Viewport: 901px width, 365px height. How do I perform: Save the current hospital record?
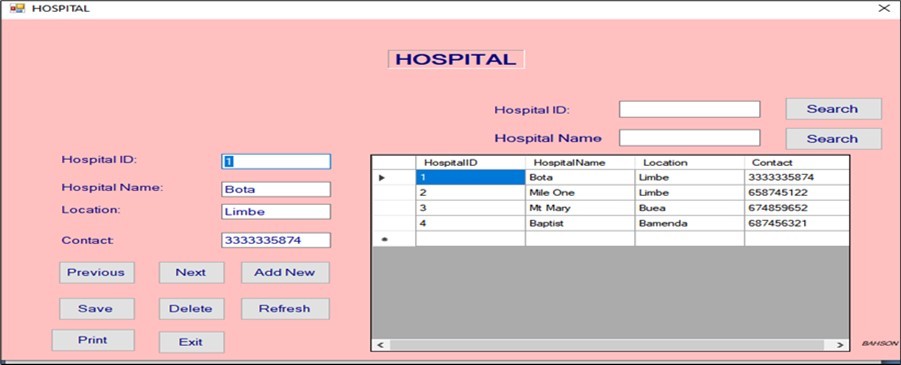coord(97,309)
